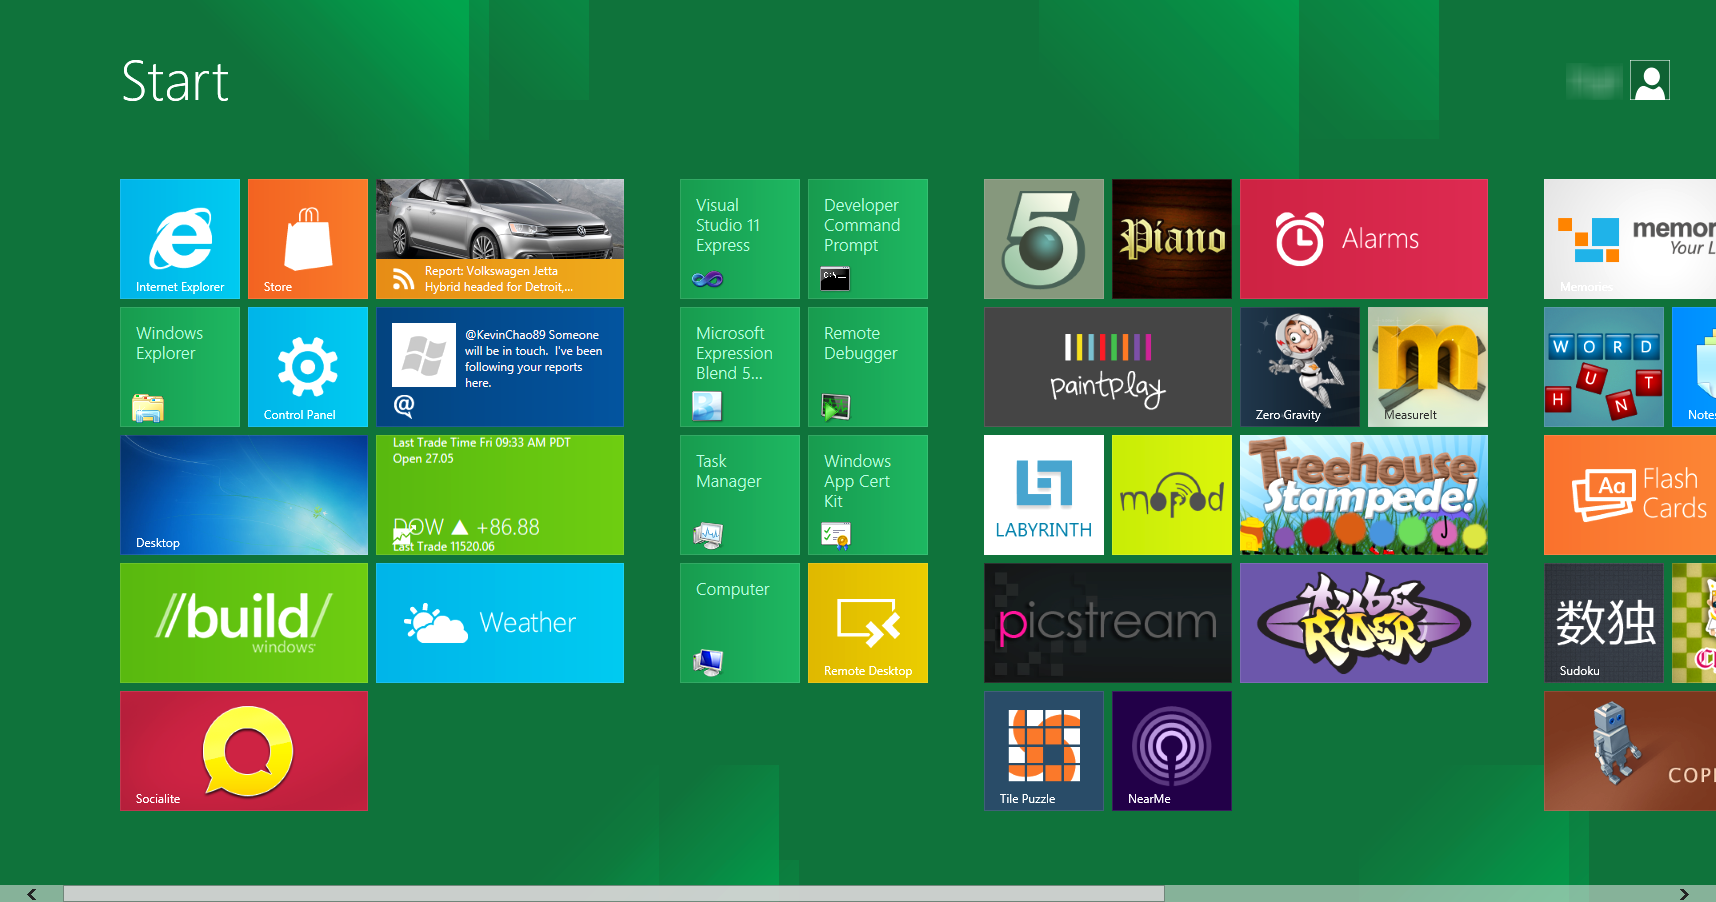Open the mopod podcast tile
The width and height of the screenshot is (1716, 902).
point(1172,495)
